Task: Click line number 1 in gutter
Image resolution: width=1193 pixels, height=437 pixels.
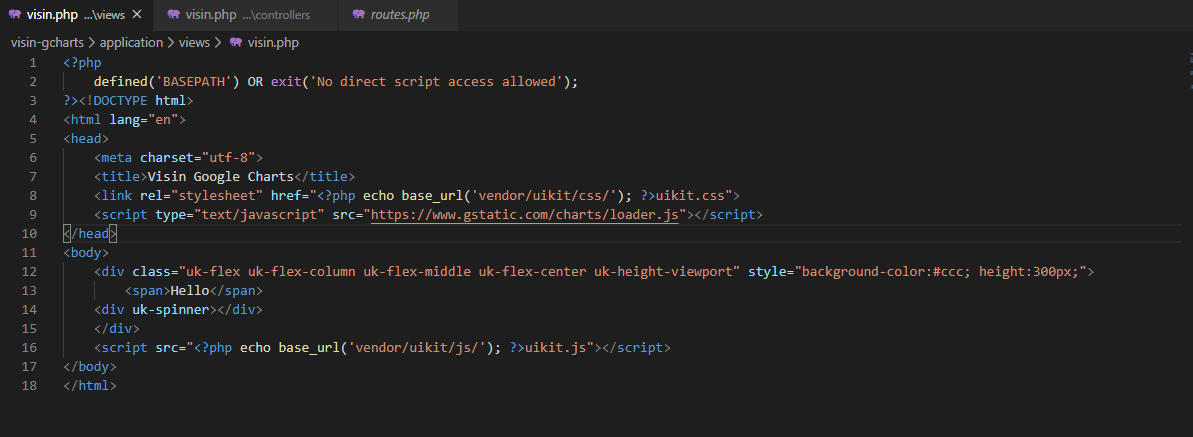Action: point(33,62)
